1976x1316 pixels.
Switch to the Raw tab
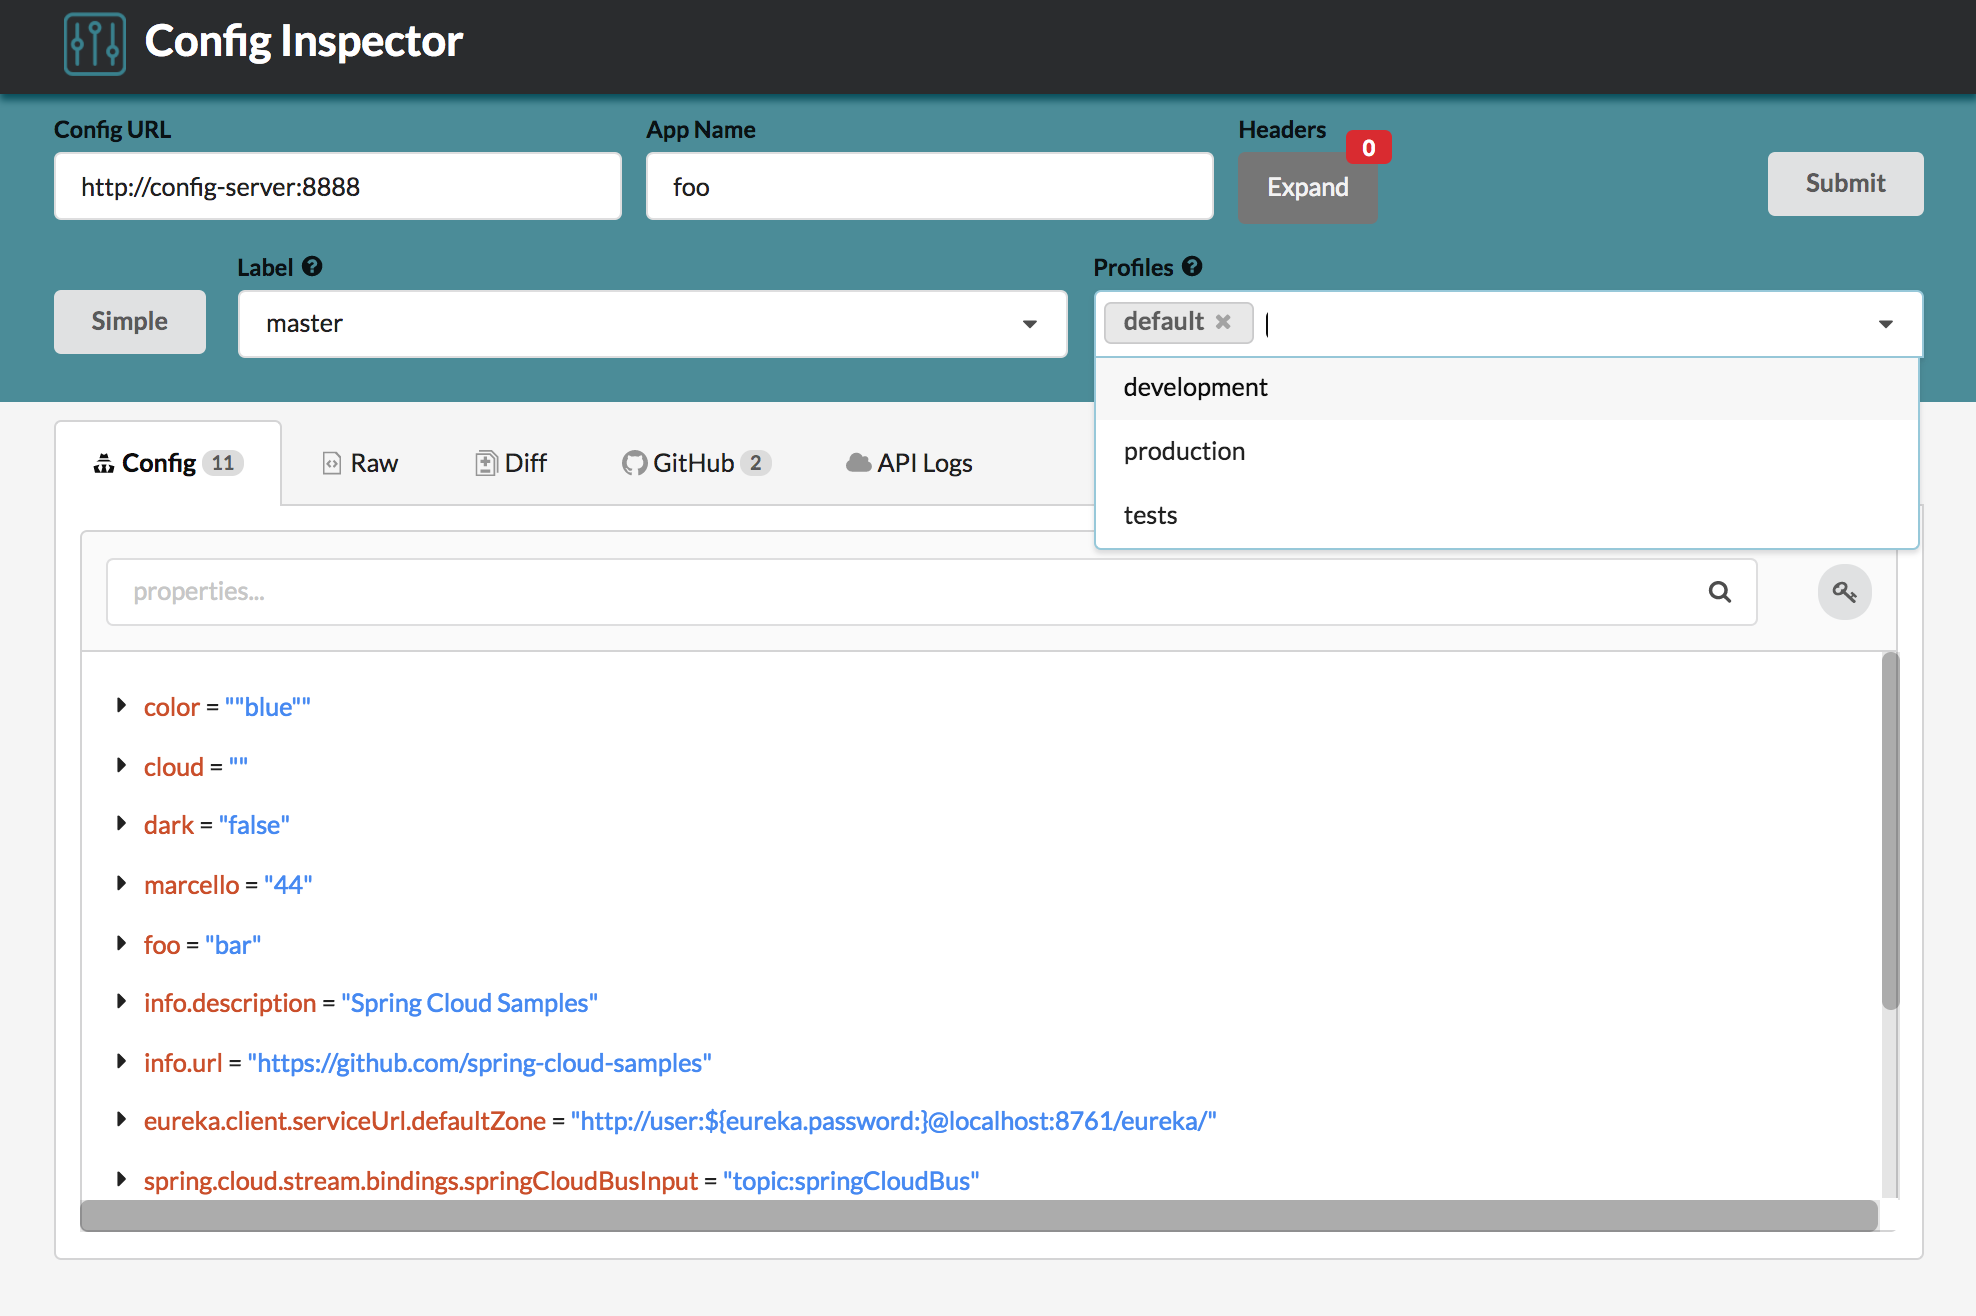[x=361, y=463]
